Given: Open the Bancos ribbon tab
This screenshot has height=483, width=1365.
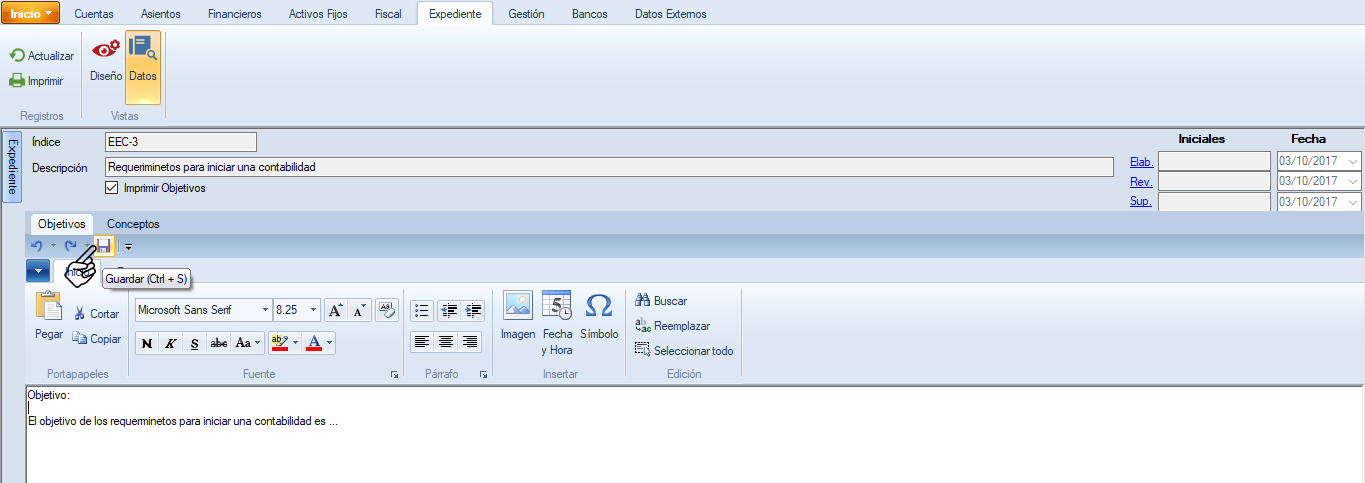Looking at the screenshot, I should [589, 14].
